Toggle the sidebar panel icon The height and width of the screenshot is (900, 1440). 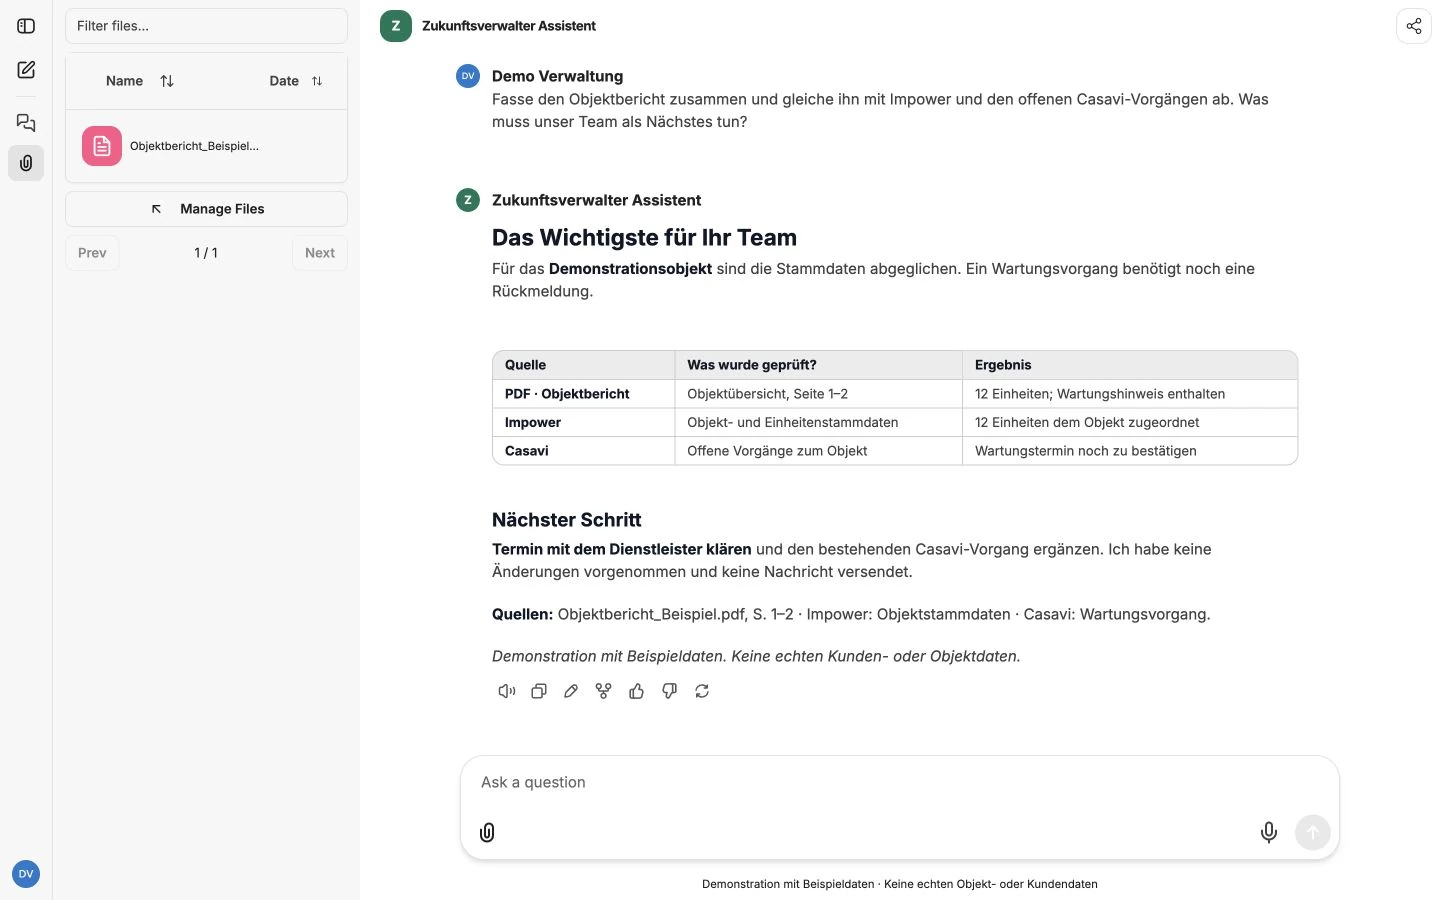[26, 26]
